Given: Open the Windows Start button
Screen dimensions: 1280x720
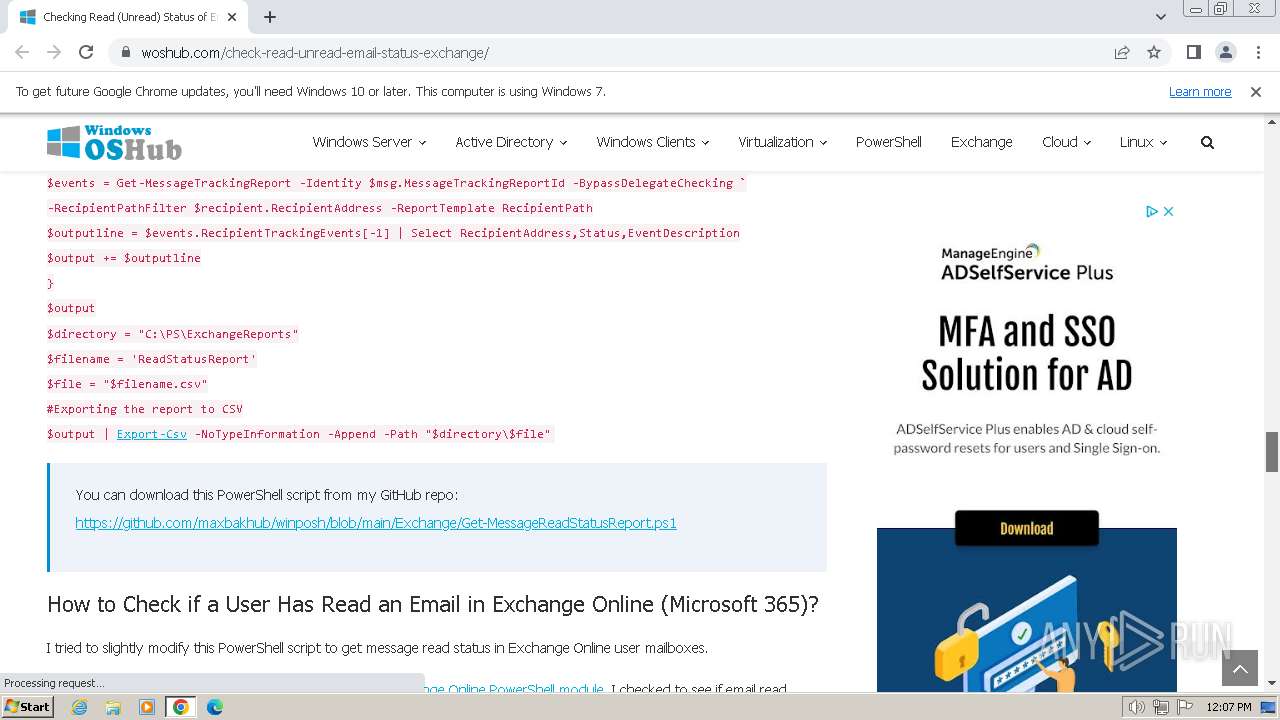Looking at the screenshot, I should pos(28,707).
